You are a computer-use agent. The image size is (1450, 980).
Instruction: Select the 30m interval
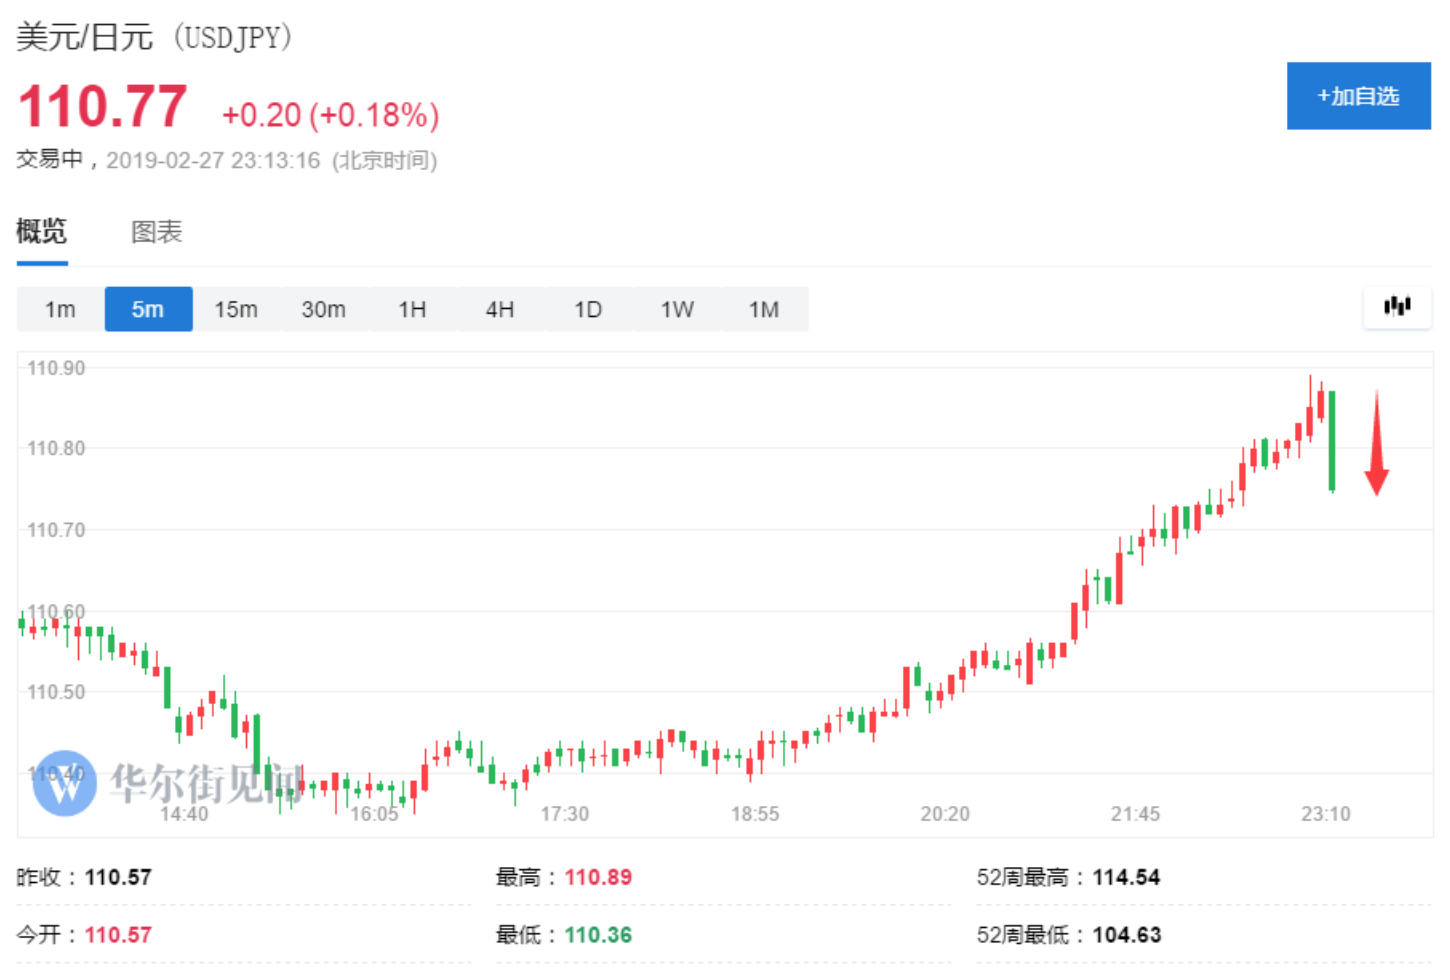[x=324, y=309]
